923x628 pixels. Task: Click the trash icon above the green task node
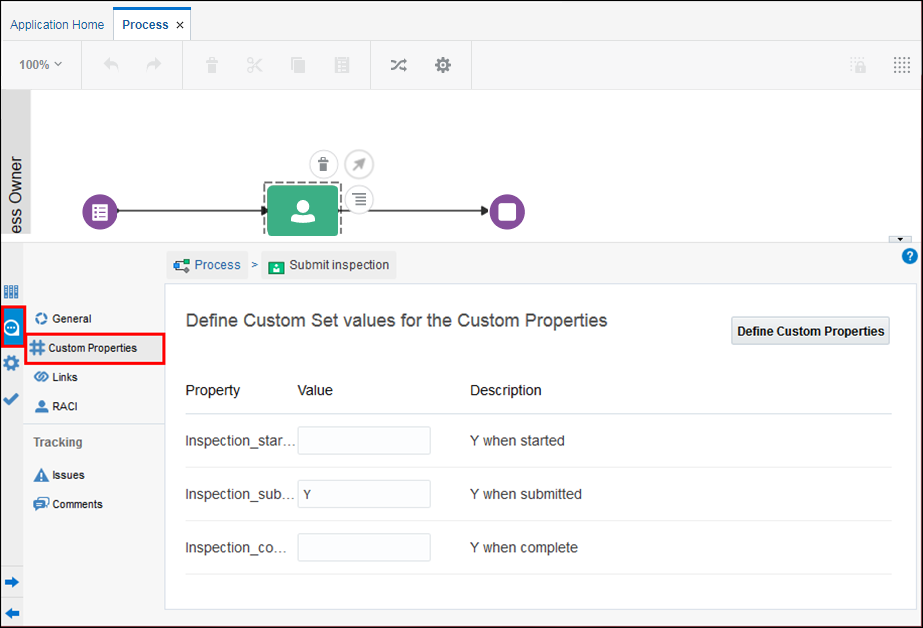323,164
